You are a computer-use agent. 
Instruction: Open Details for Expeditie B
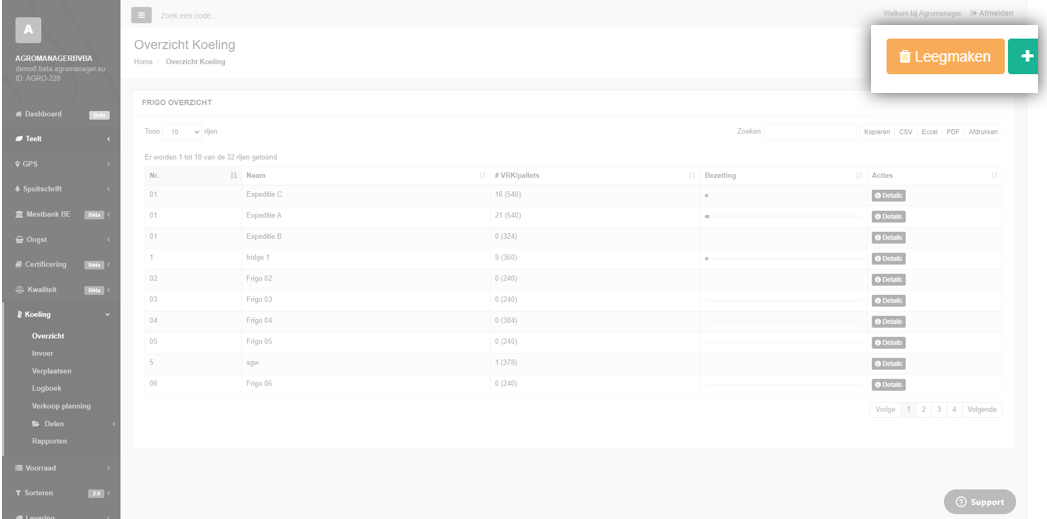click(888, 238)
